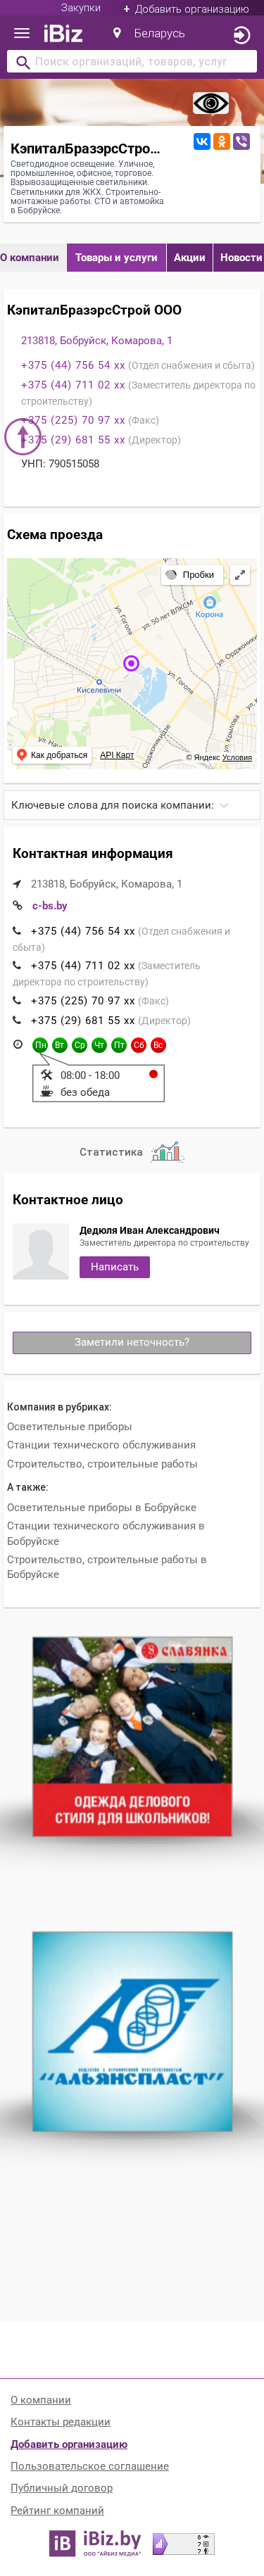Screen dimensions: 264x2576
Task: Toggle the eye accessibility view
Action: point(210,103)
